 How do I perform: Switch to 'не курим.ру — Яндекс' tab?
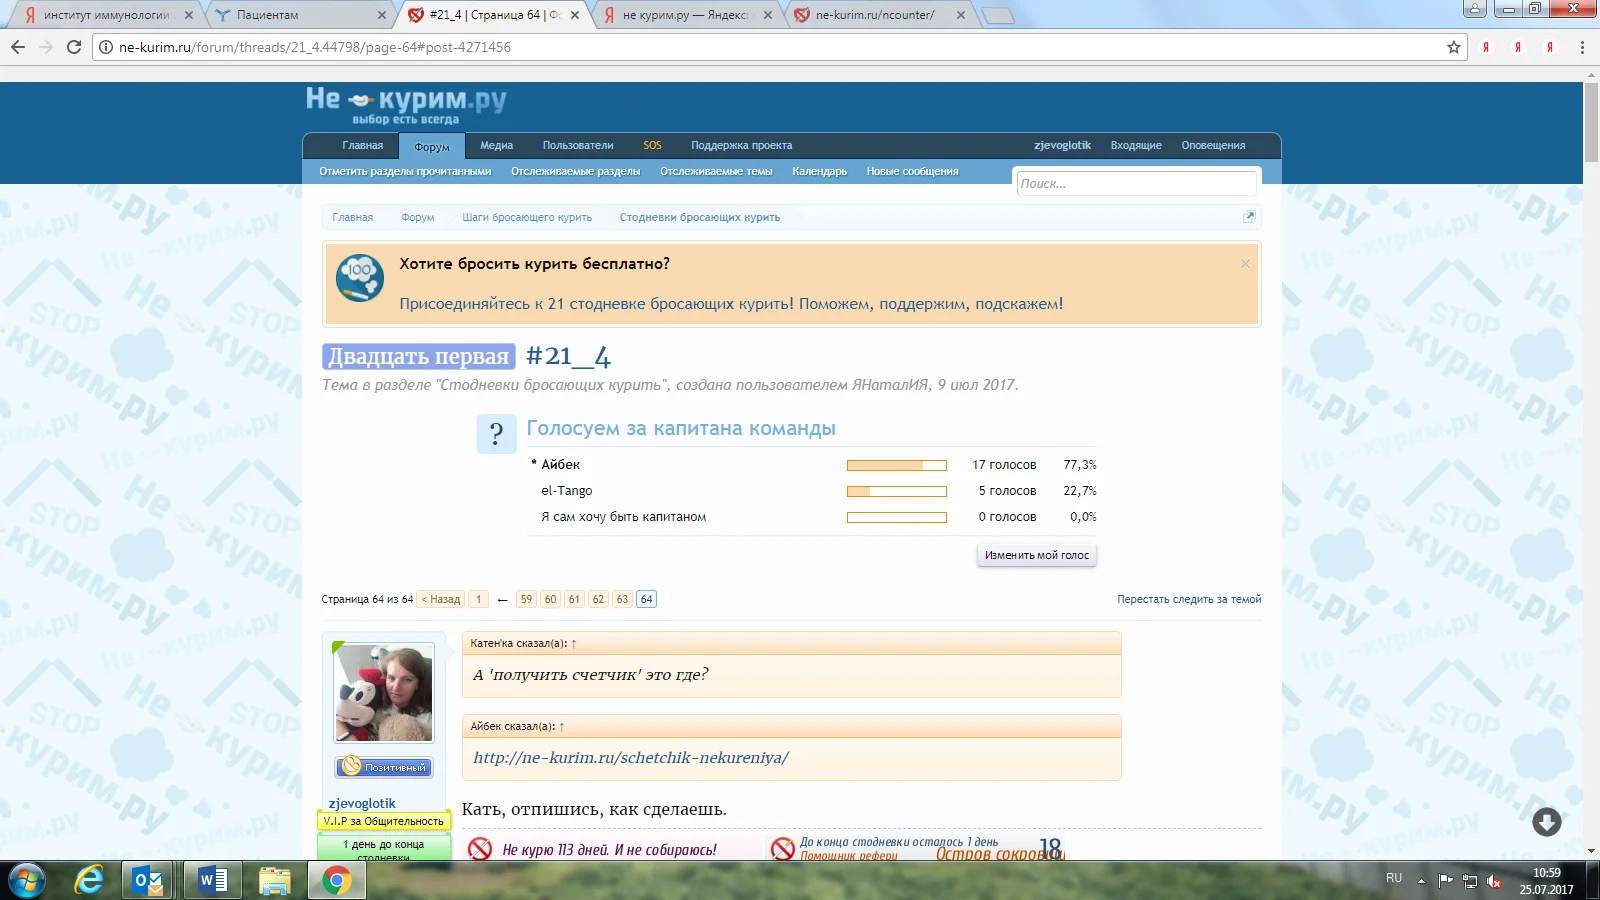pyautogui.click(x=685, y=15)
